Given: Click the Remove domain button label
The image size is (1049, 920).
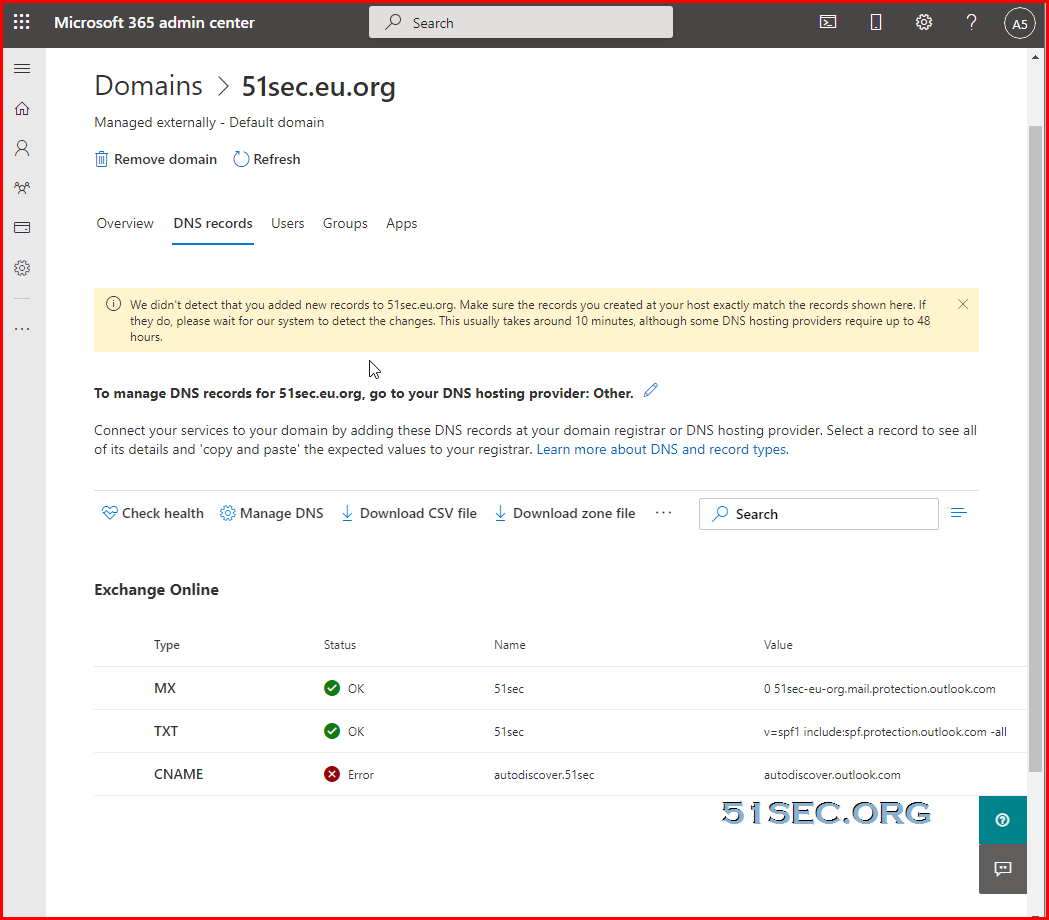Looking at the screenshot, I should coord(165,159).
